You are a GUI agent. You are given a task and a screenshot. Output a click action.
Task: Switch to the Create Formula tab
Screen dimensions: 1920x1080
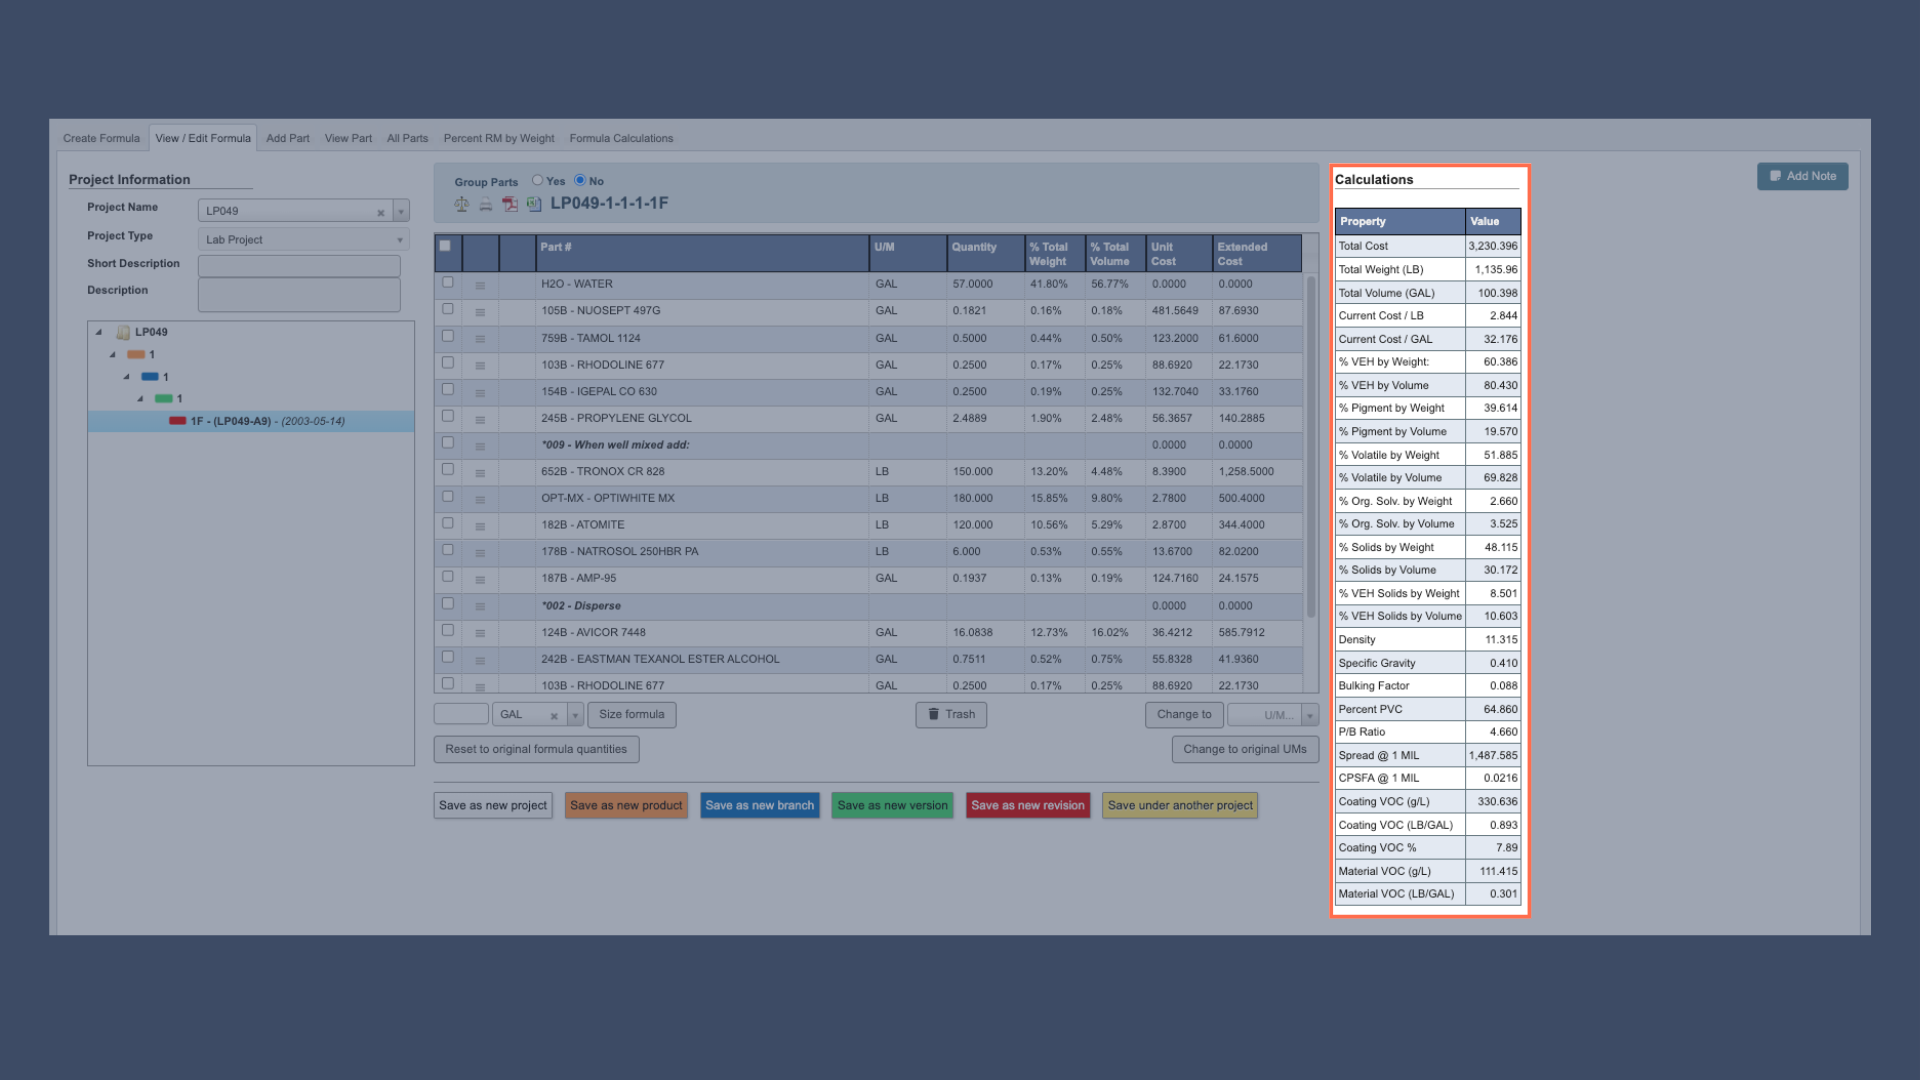tap(100, 138)
